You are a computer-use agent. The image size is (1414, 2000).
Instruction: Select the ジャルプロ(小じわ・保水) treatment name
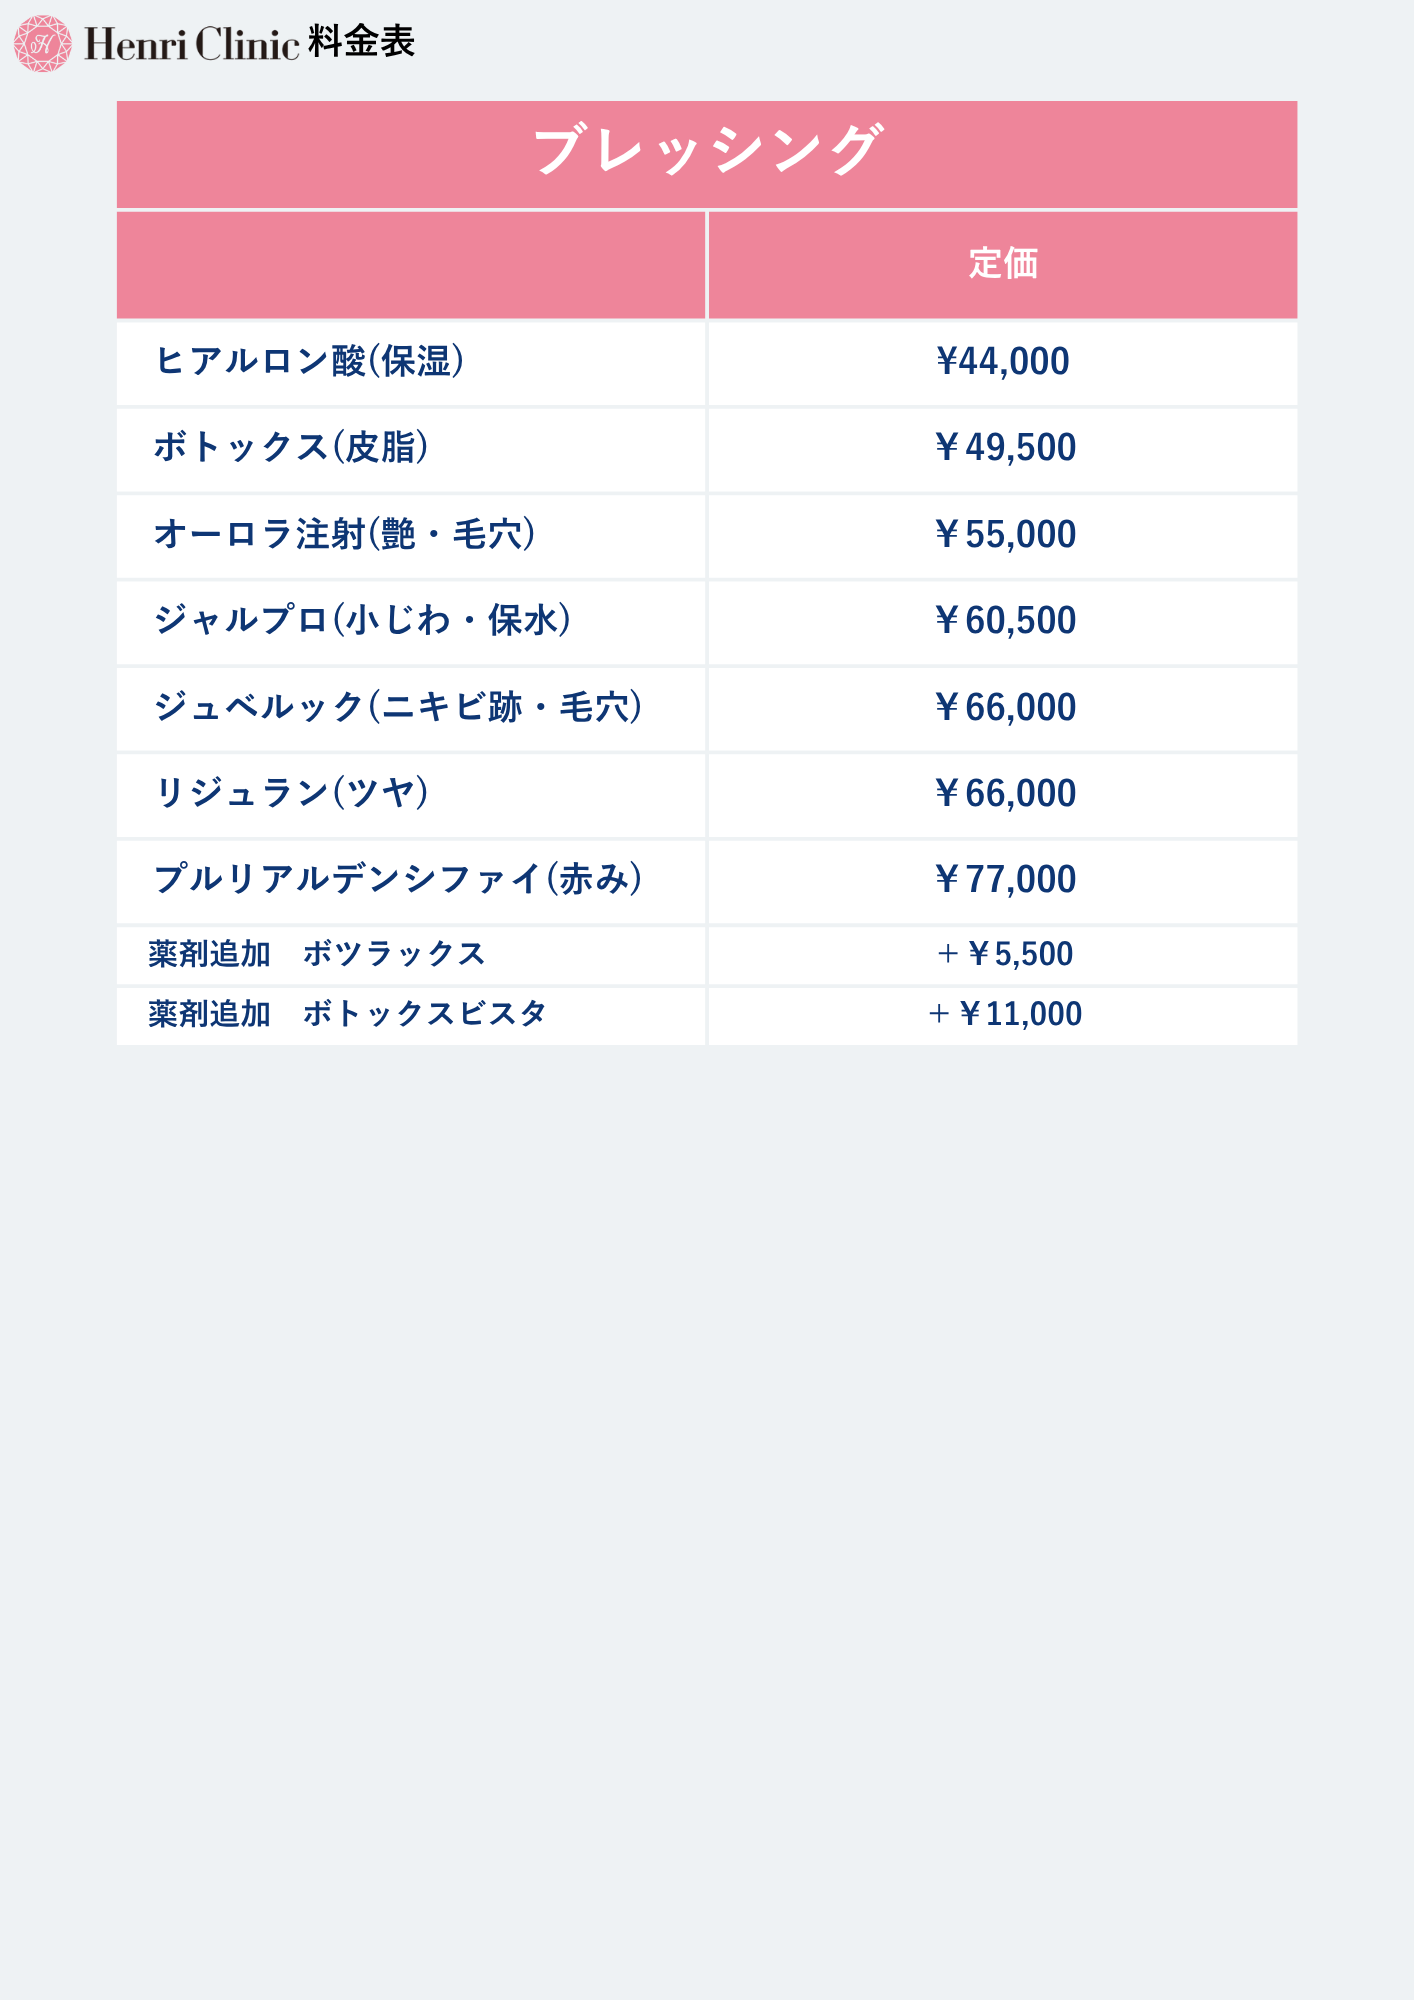(x=363, y=620)
